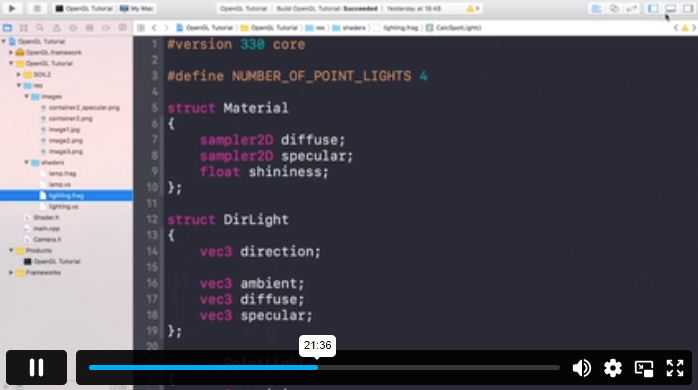Click the Xcode Run (play) button
The width and height of the screenshot is (698, 390).
(x=12, y=8)
